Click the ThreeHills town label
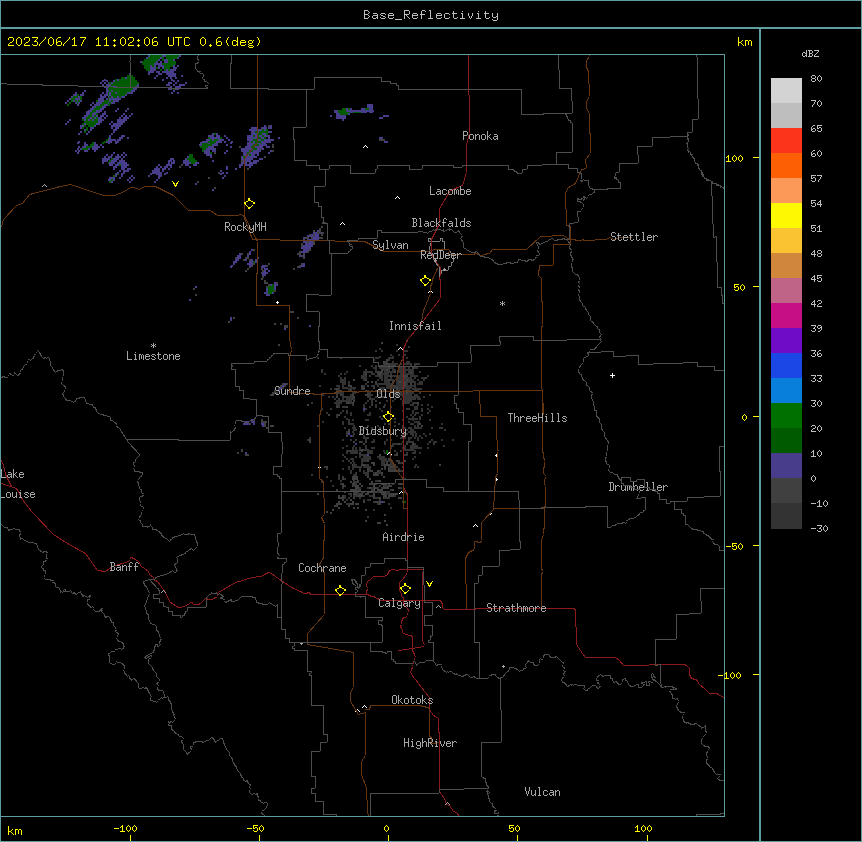Image resolution: width=862 pixels, height=842 pixels. pyautogui.click(x=537, y=418)
